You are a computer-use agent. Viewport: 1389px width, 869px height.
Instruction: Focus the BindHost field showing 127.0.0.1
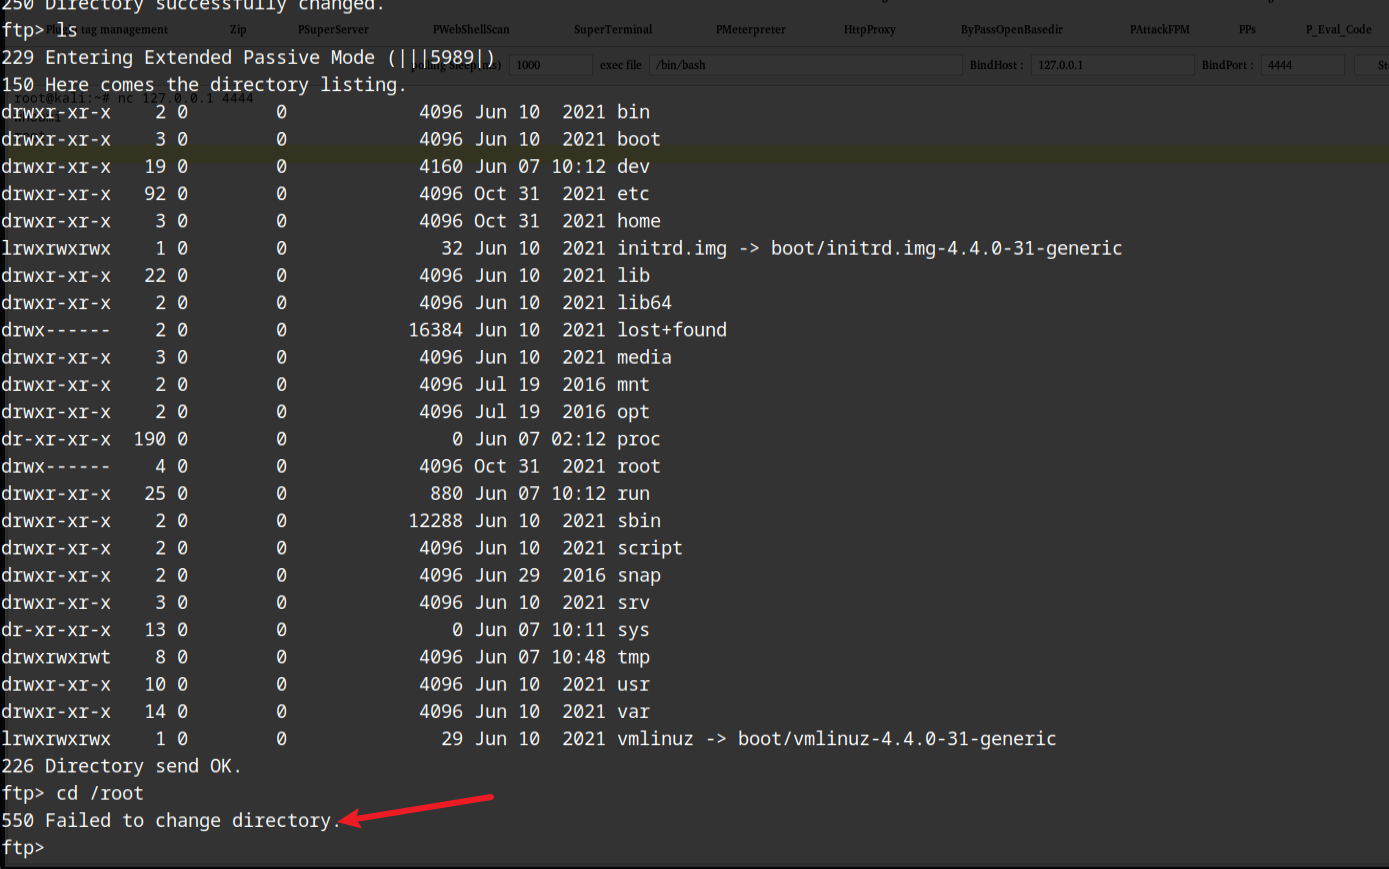[x=1111, y=65]
